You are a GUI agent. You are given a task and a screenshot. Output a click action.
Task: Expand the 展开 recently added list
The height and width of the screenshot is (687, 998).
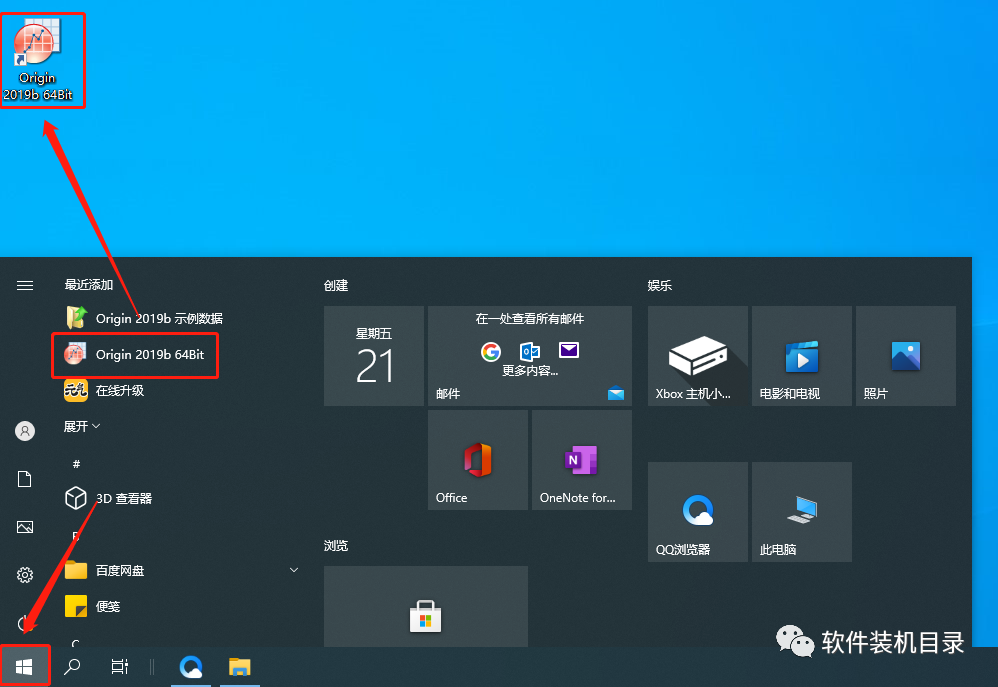81,426
